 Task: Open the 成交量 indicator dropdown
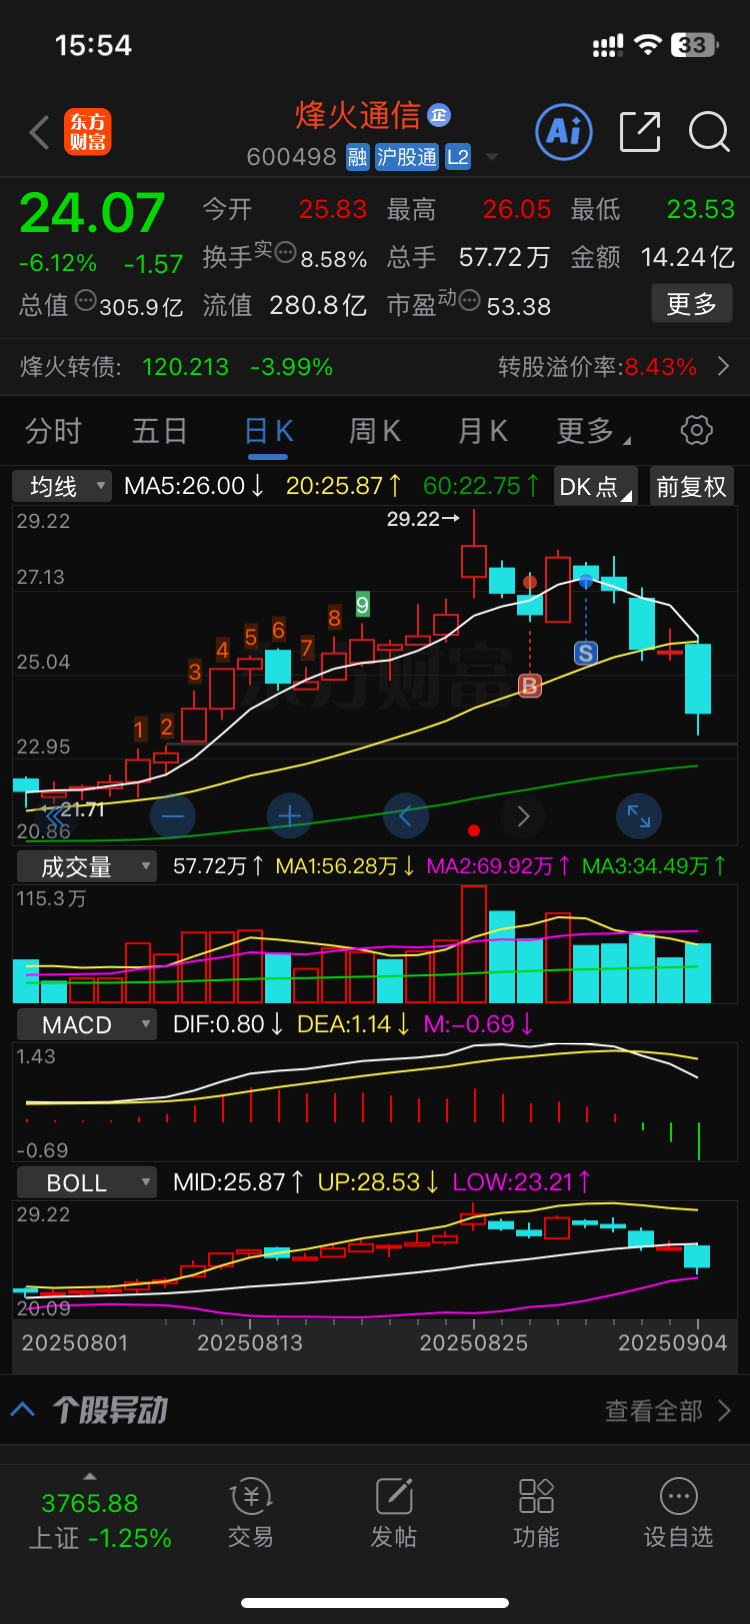tap(87, 866)
